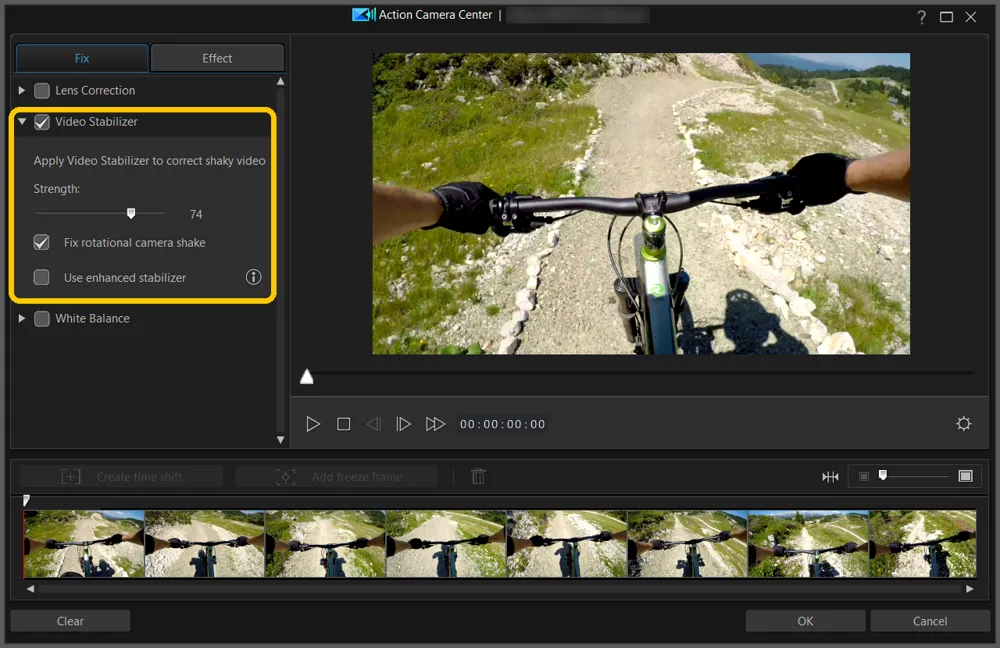Screen dimensions: 1000x648
Task: Click the timeline zoom slider handle
Action: [883, 475]
